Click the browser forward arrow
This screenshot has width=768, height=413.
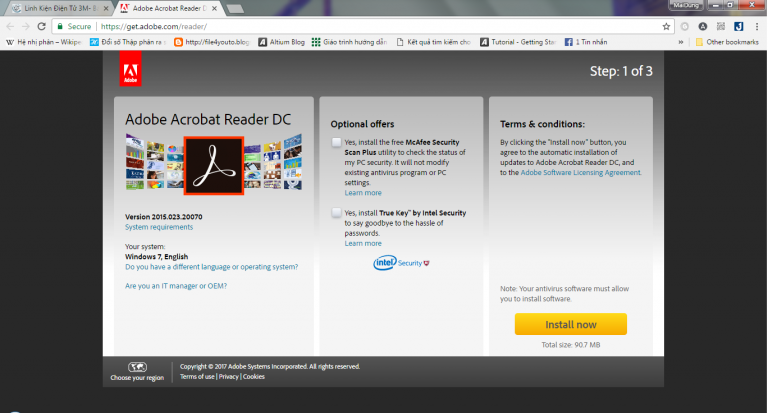coord(26,26)
